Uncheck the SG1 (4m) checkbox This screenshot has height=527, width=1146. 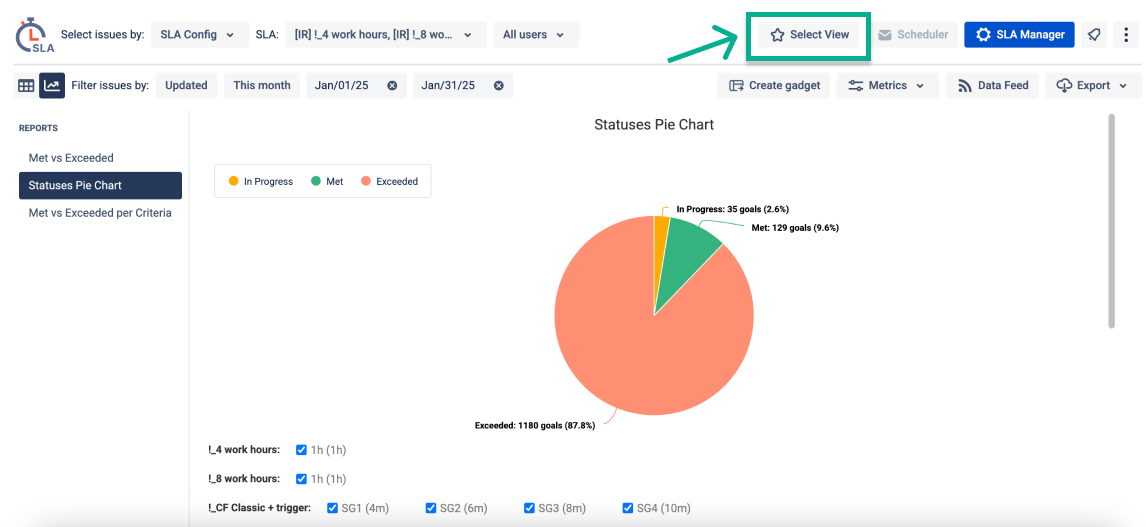(333, 508)
